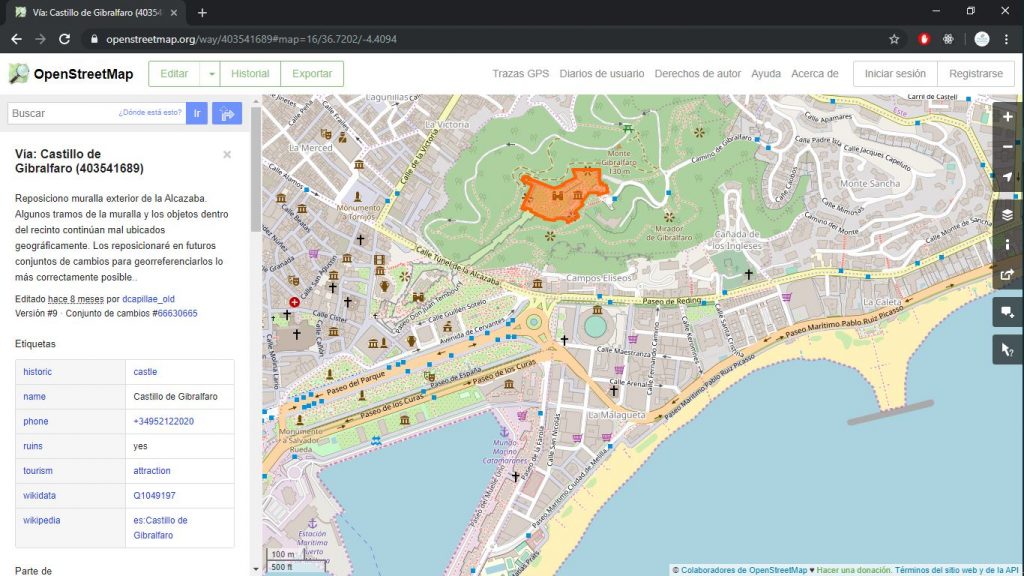Close the Castillo de Gibralfaro sidebar panel
1024x576 pixels.
(x=227, y=154)
